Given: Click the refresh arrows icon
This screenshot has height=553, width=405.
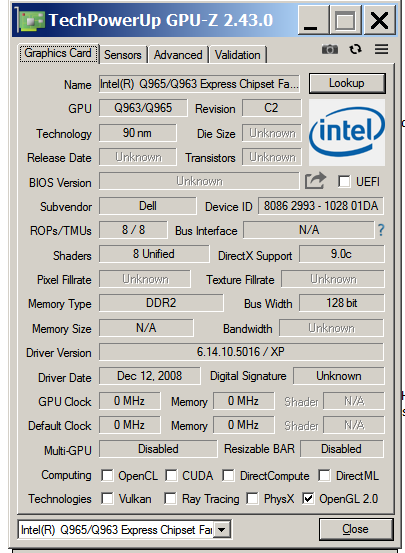Looking at the screenshot, I should [x=355, y=49].
